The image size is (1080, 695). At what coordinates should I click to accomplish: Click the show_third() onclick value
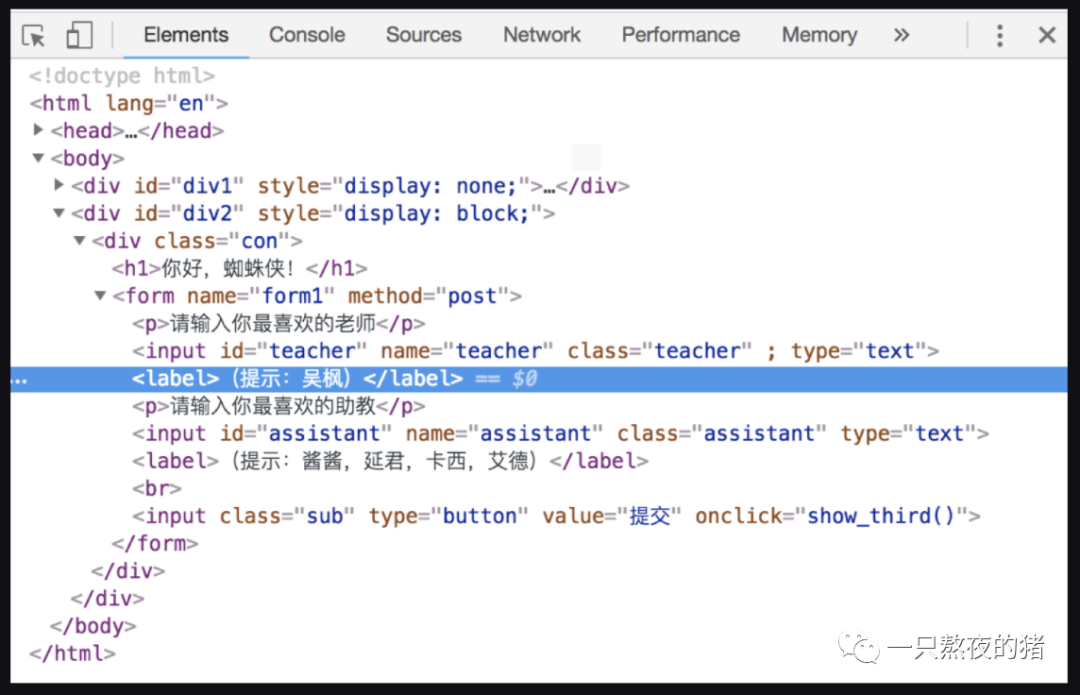point(881,516)
